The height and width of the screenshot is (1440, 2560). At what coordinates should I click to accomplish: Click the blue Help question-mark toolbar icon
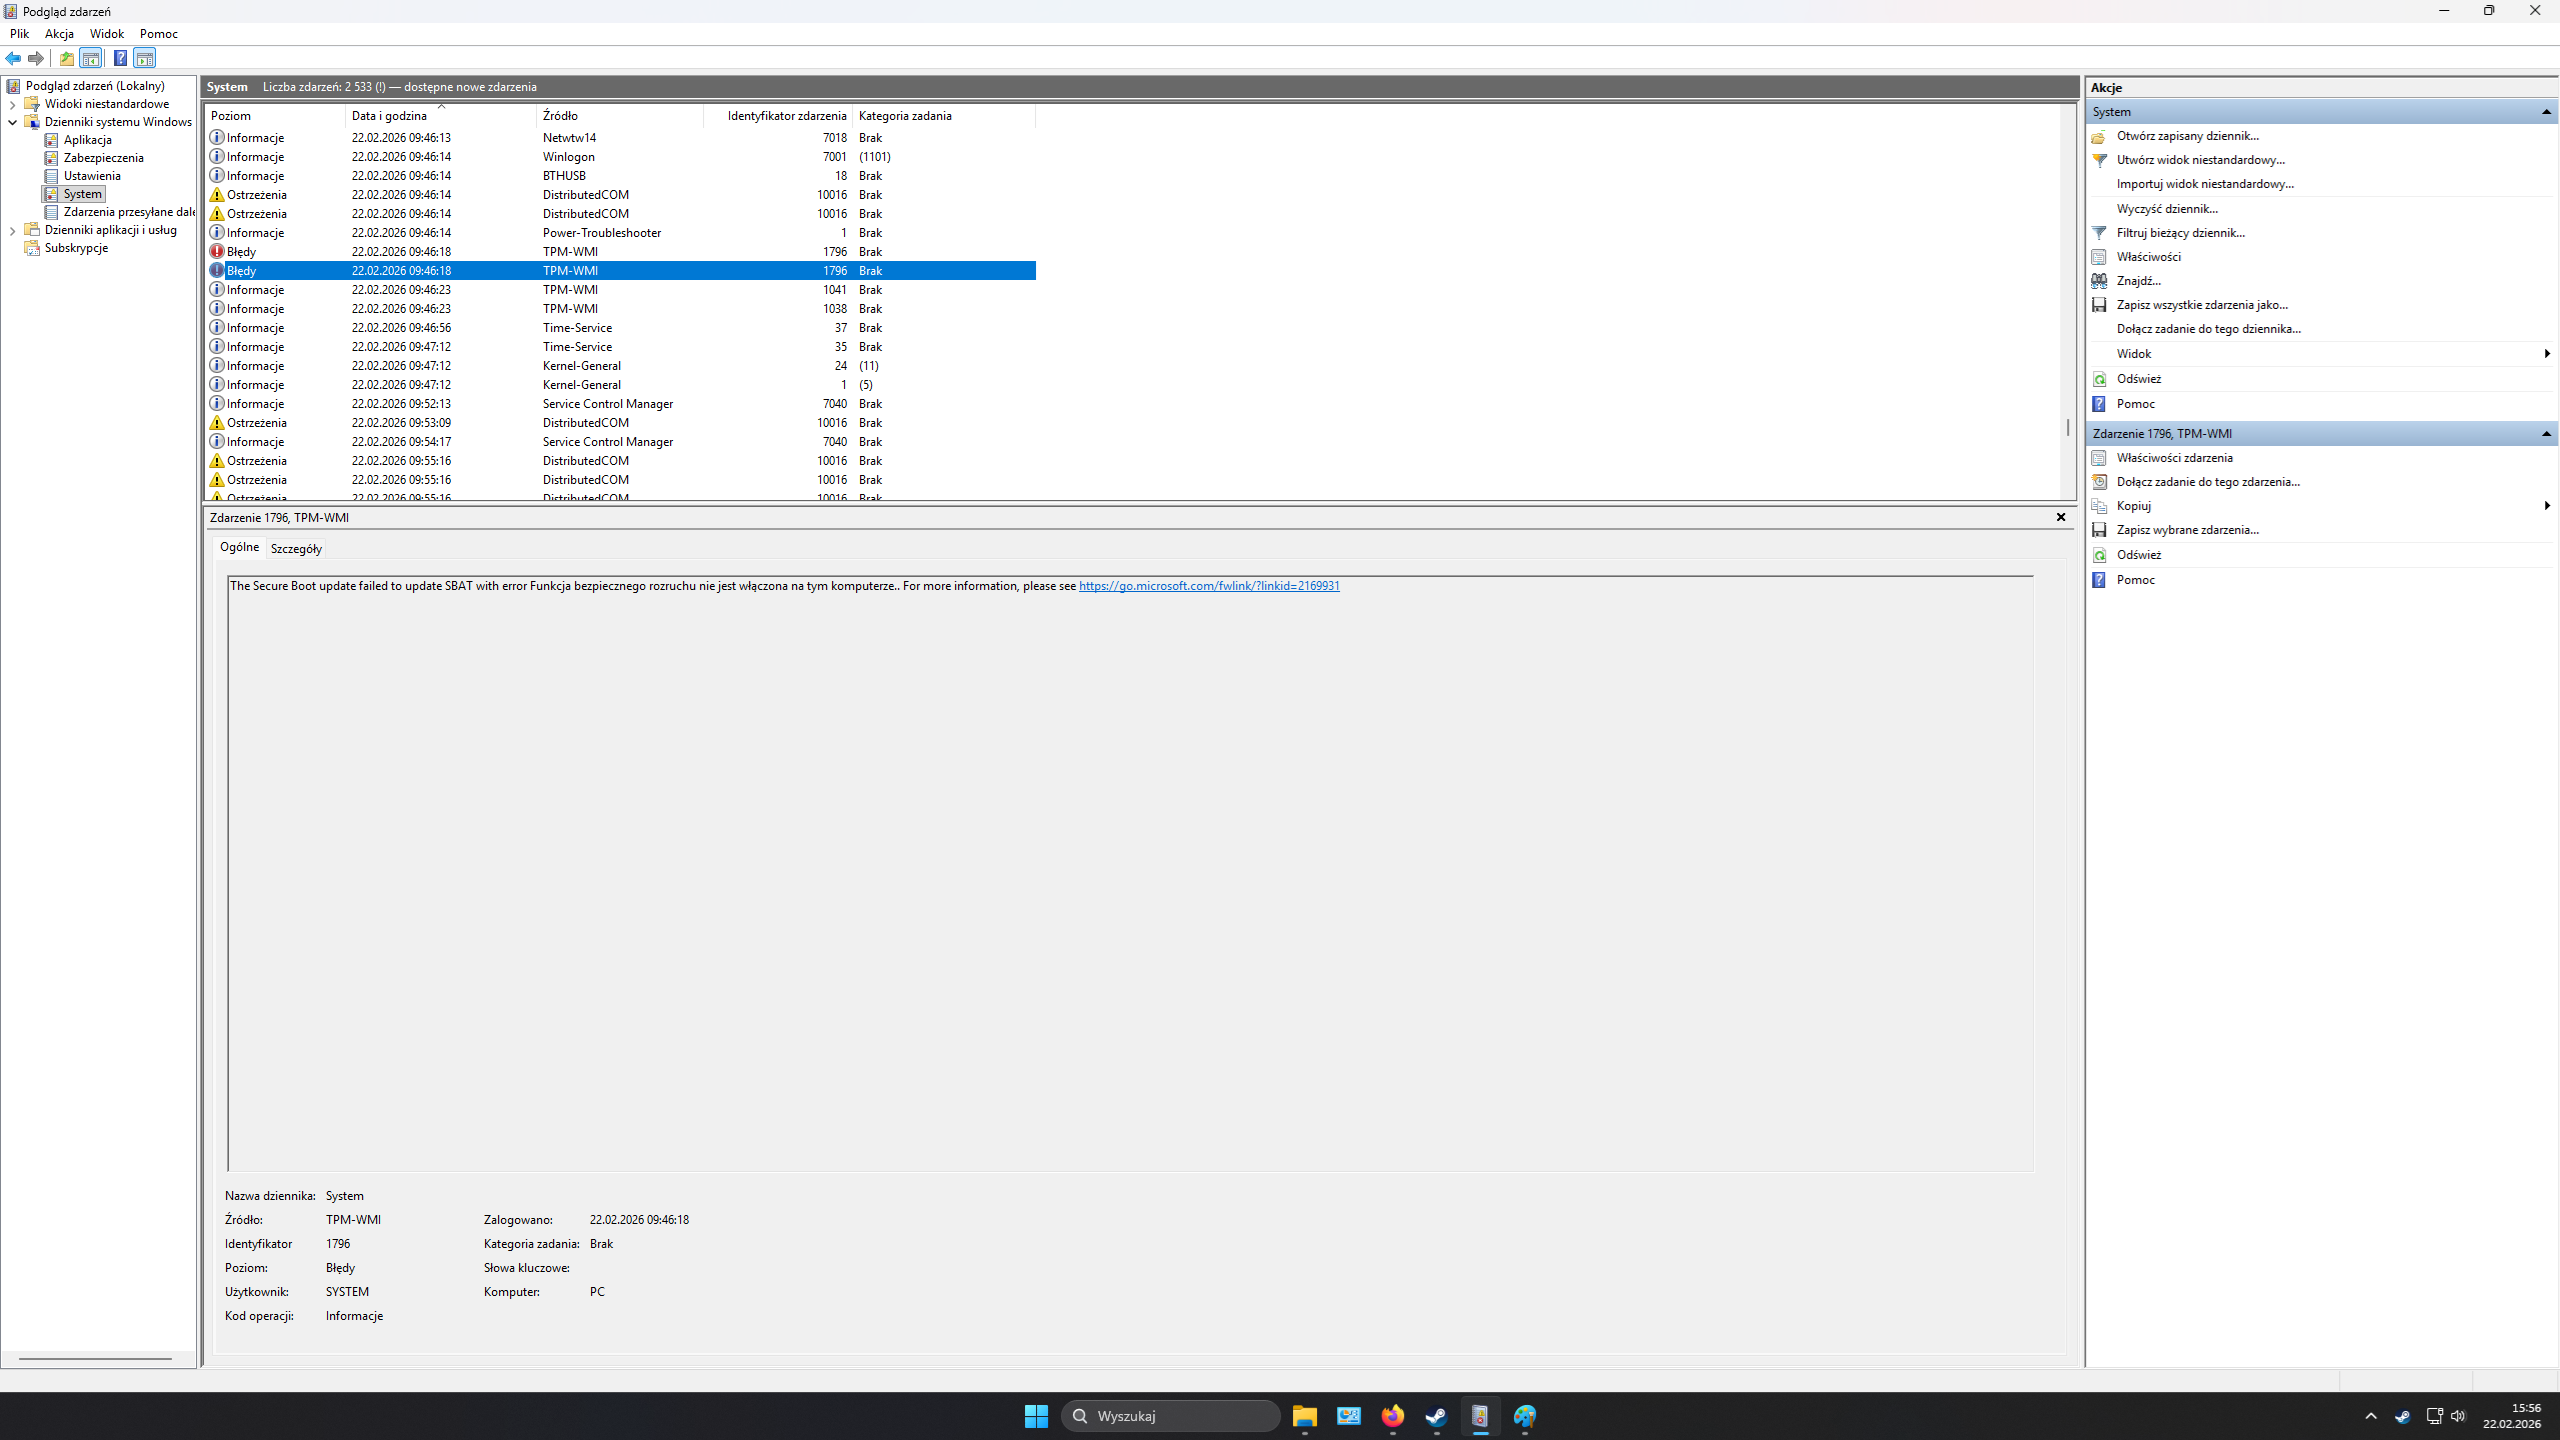tap(120, 58)
